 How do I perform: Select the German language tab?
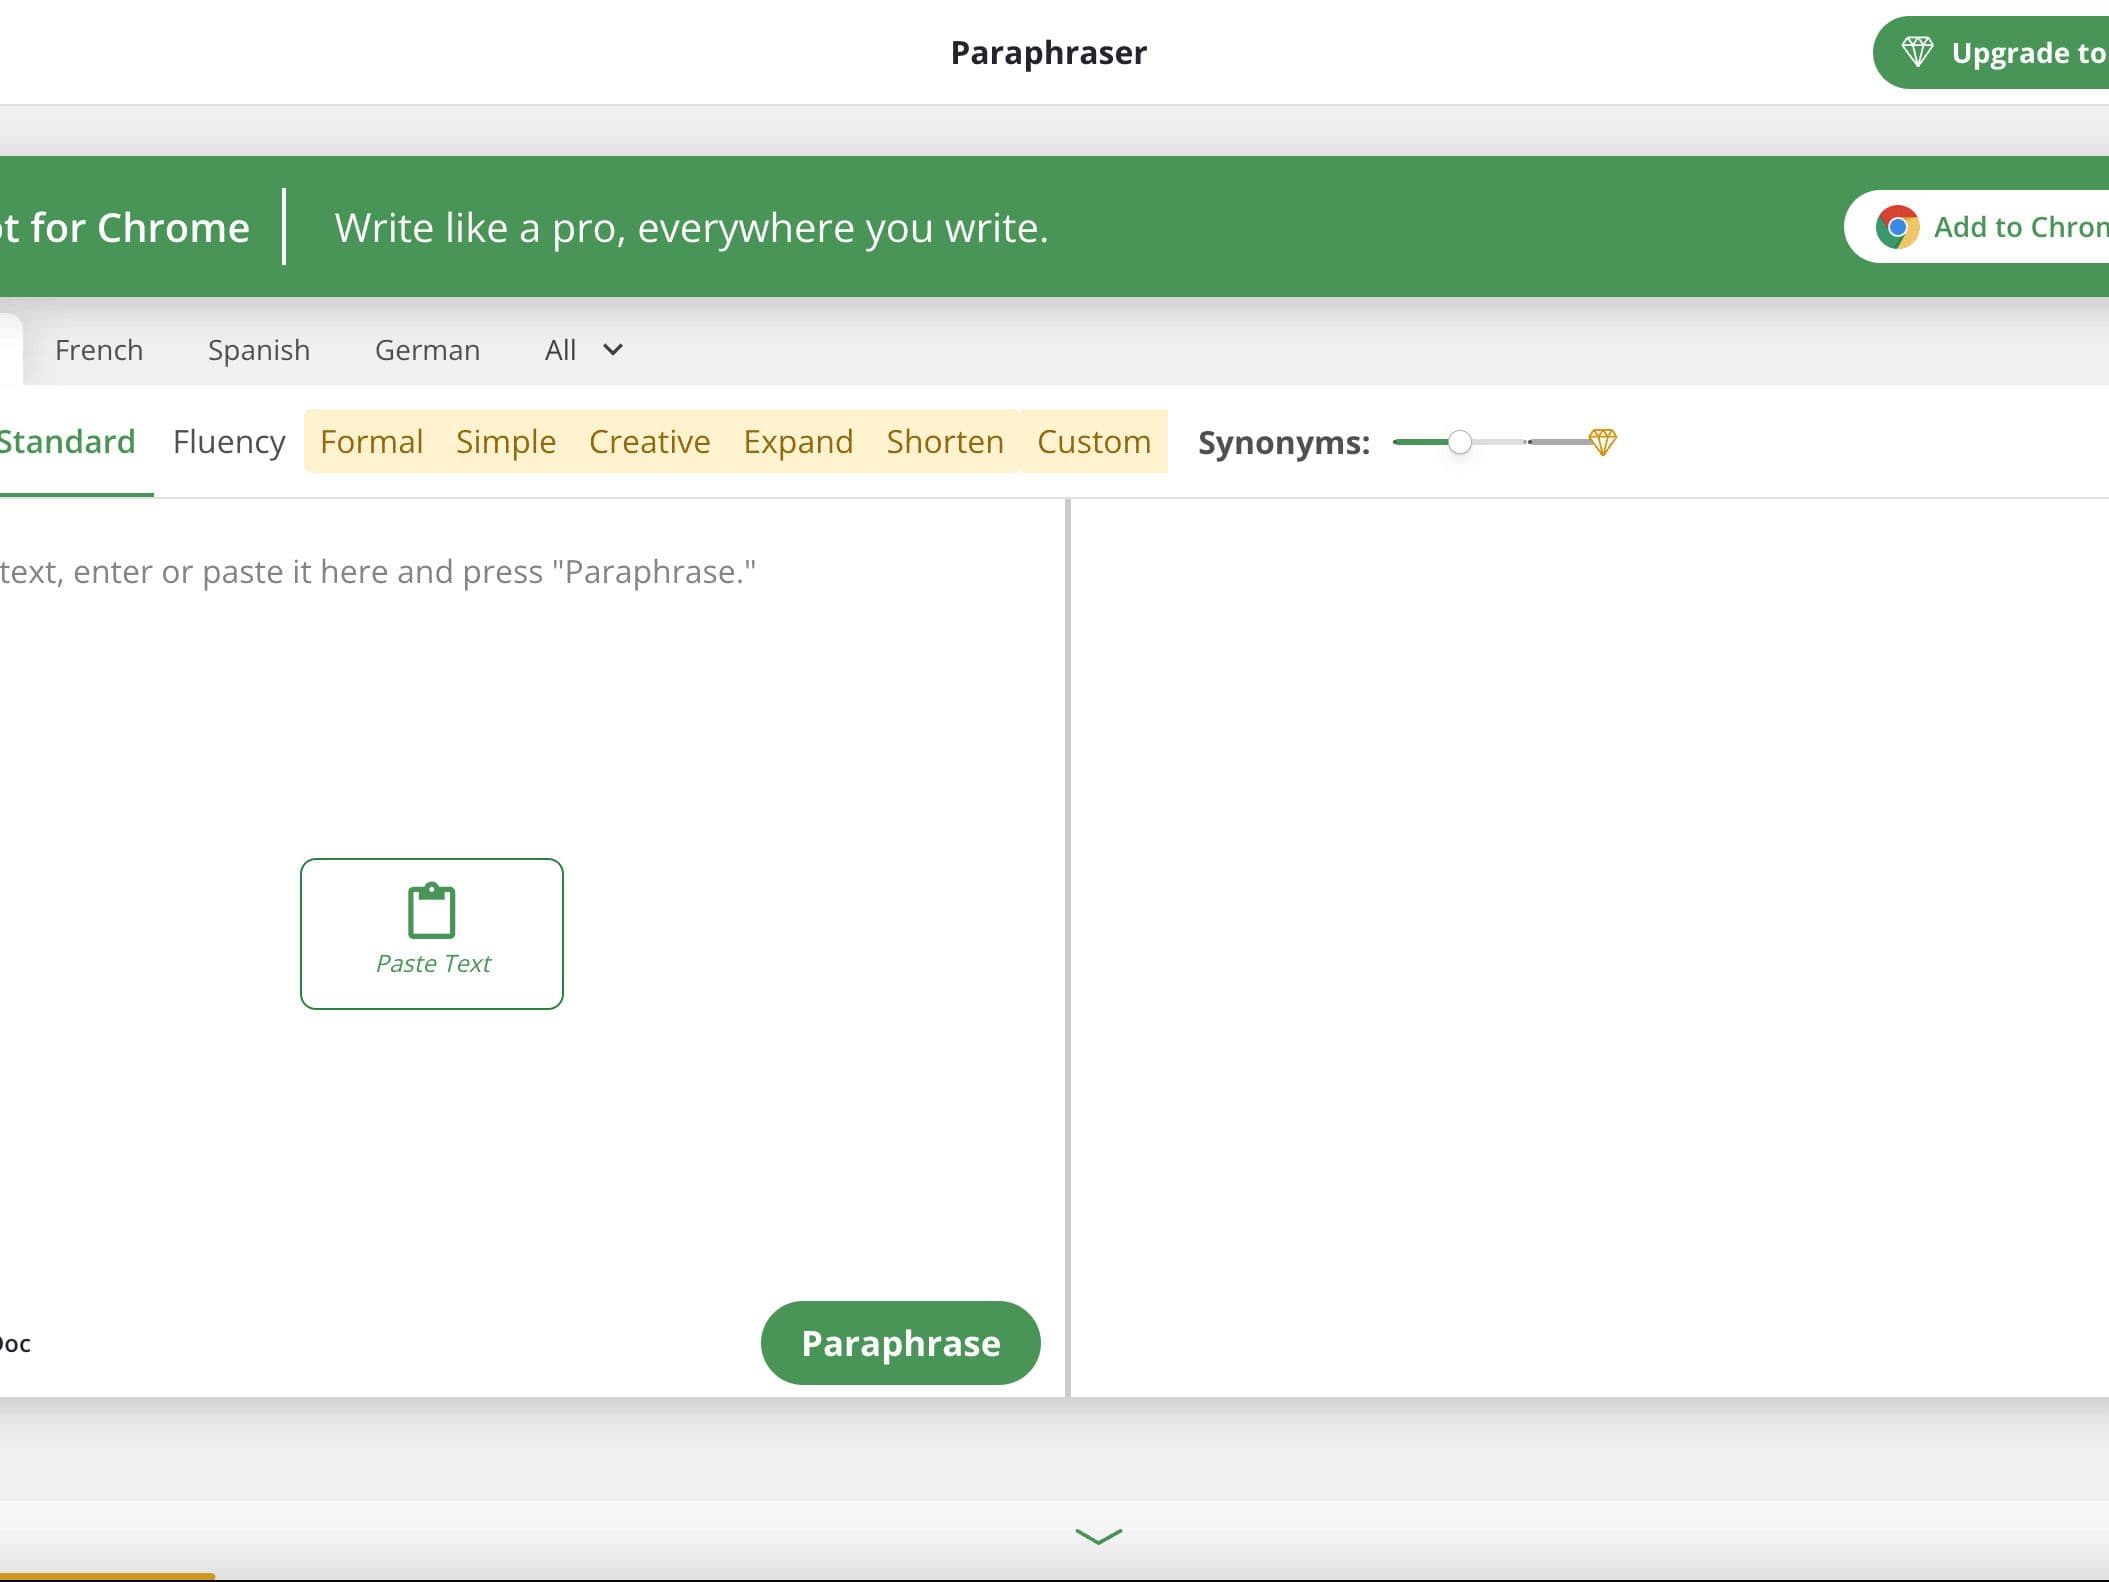pos(427,350)
